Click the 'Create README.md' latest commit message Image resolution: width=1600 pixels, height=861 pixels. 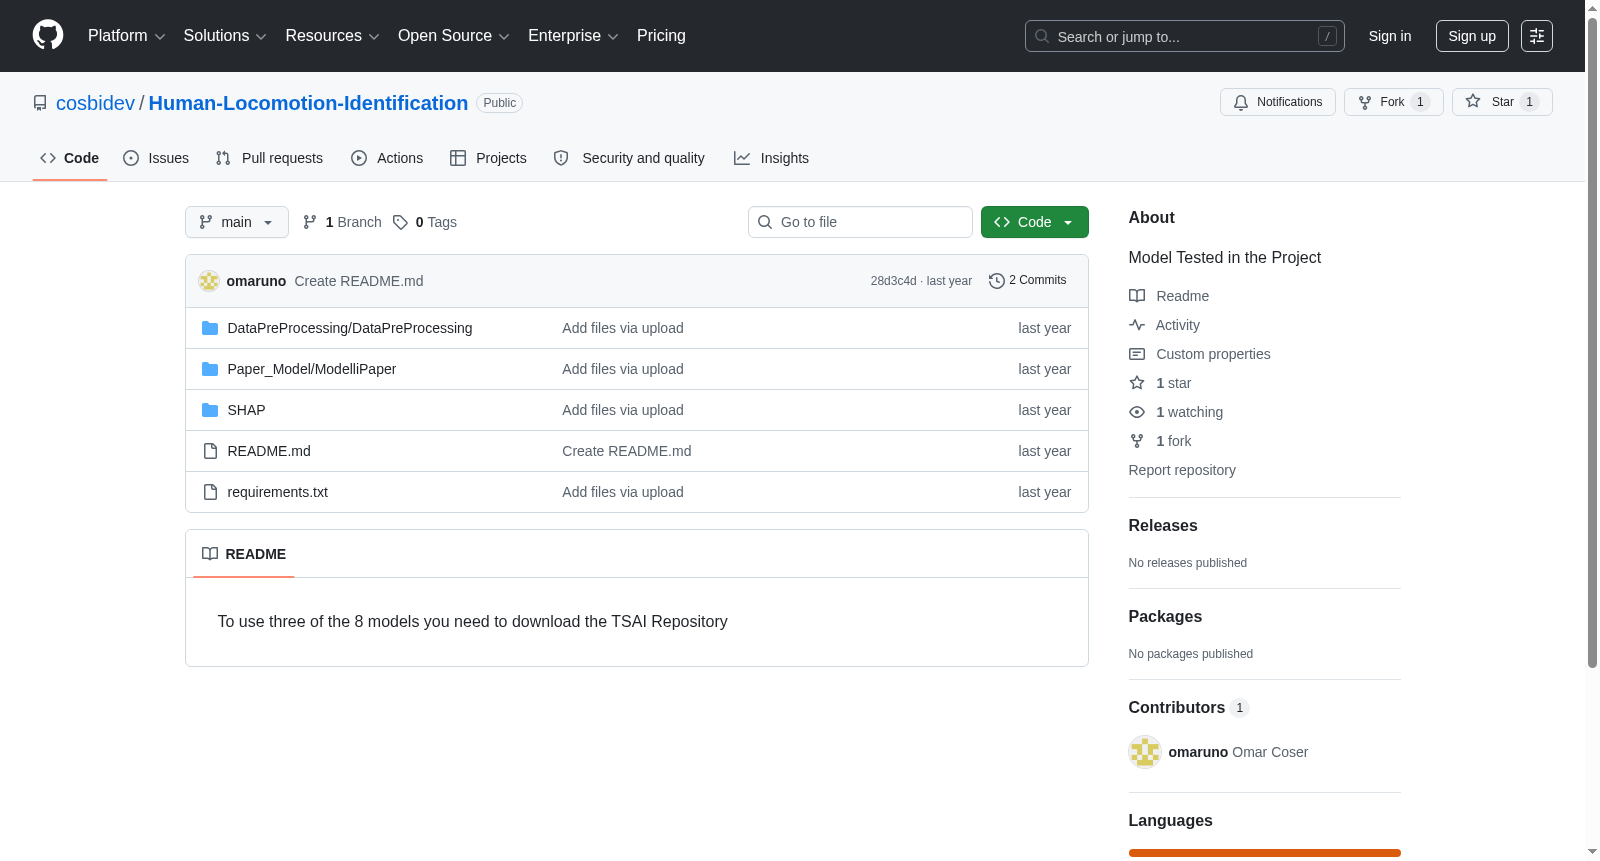[359, 281]
